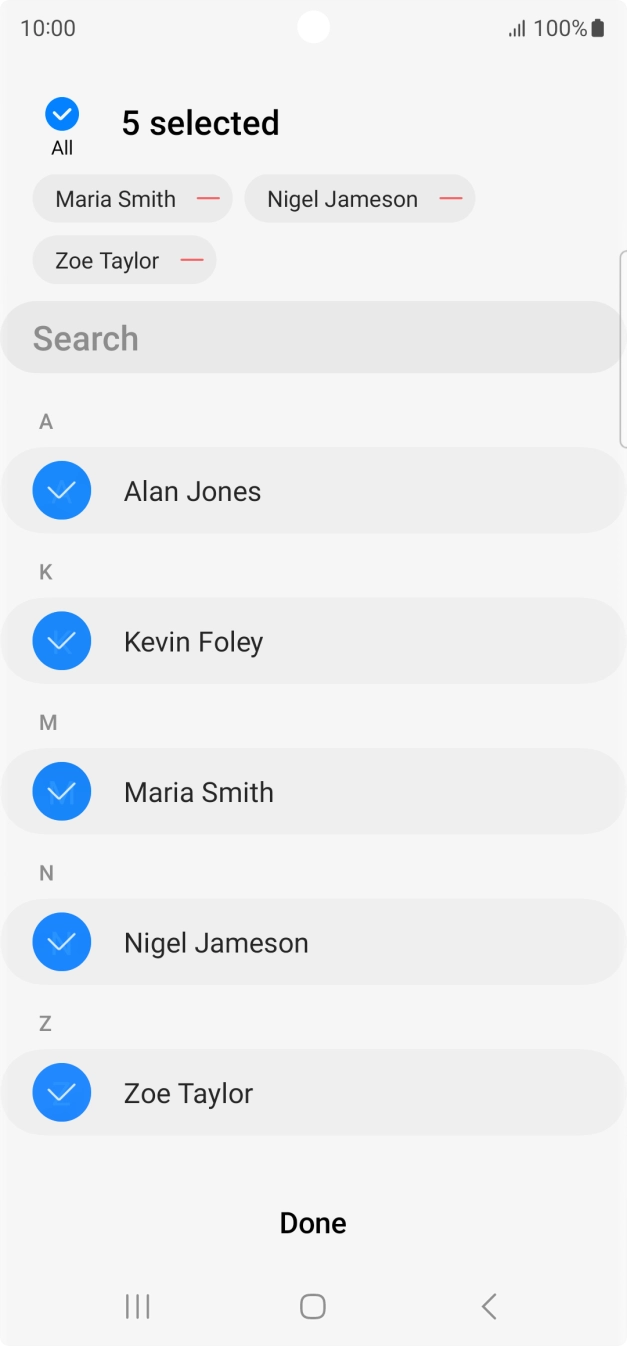Tap the battery status icon
Viewport: 627px width, 1346px height.
tap(598, 28)
